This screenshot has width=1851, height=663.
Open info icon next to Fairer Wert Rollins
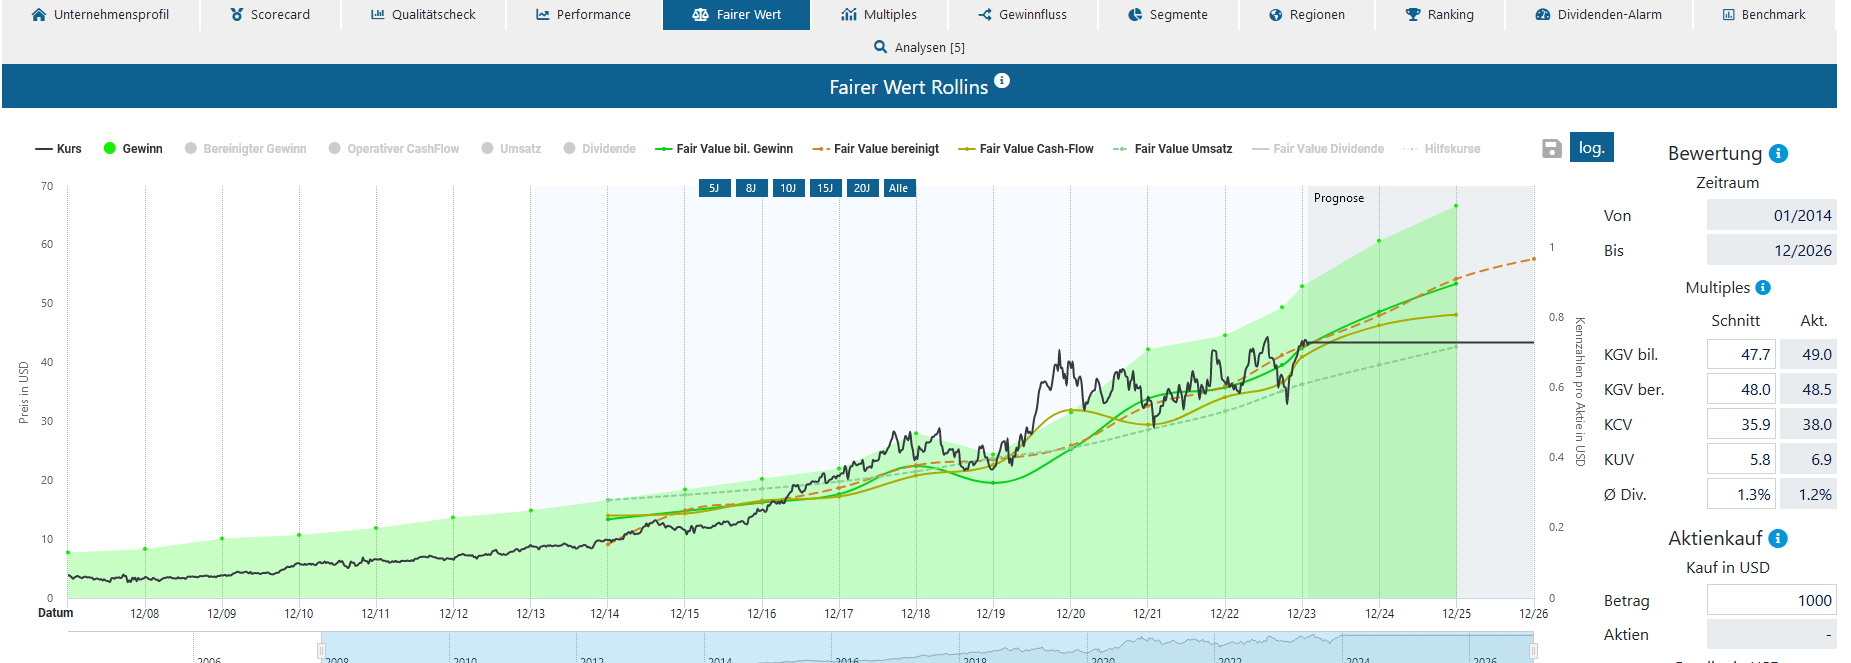(1002, 81)
